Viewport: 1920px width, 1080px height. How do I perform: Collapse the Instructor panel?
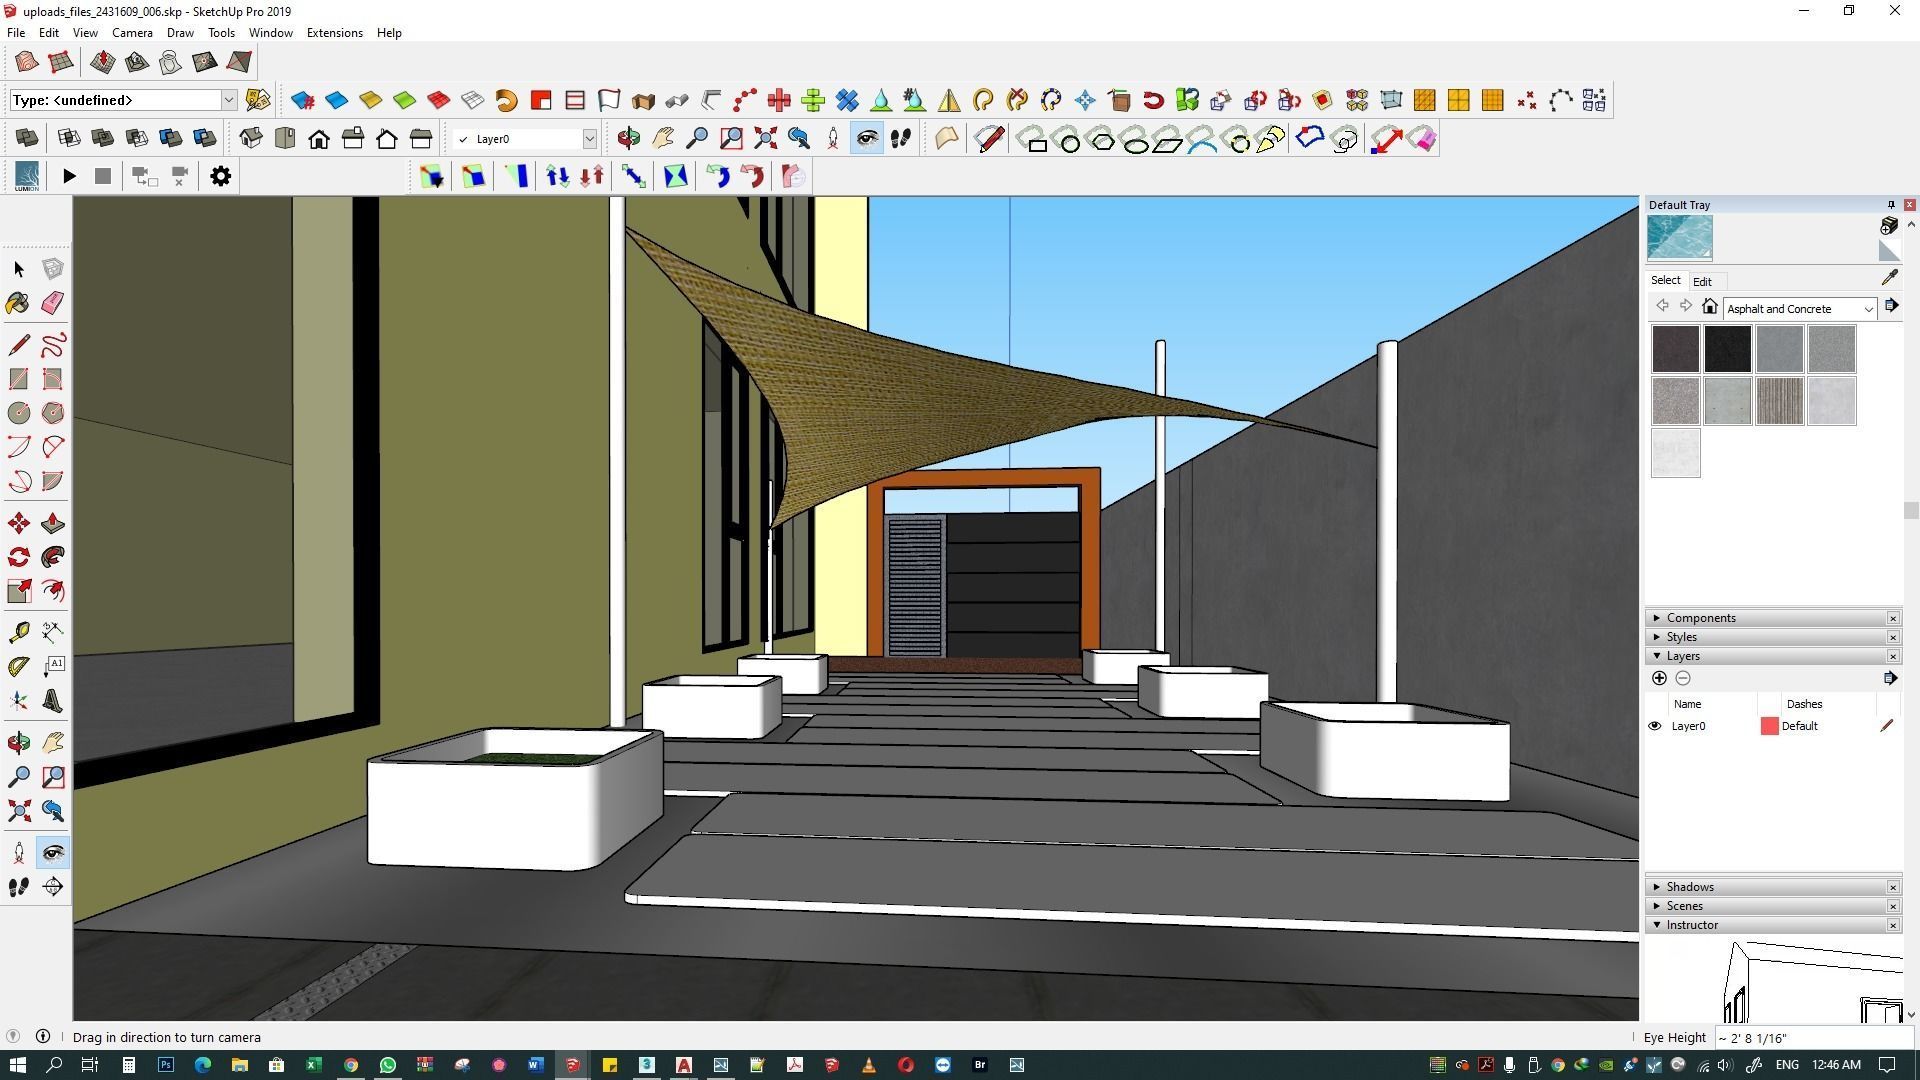coord(1691,925)
